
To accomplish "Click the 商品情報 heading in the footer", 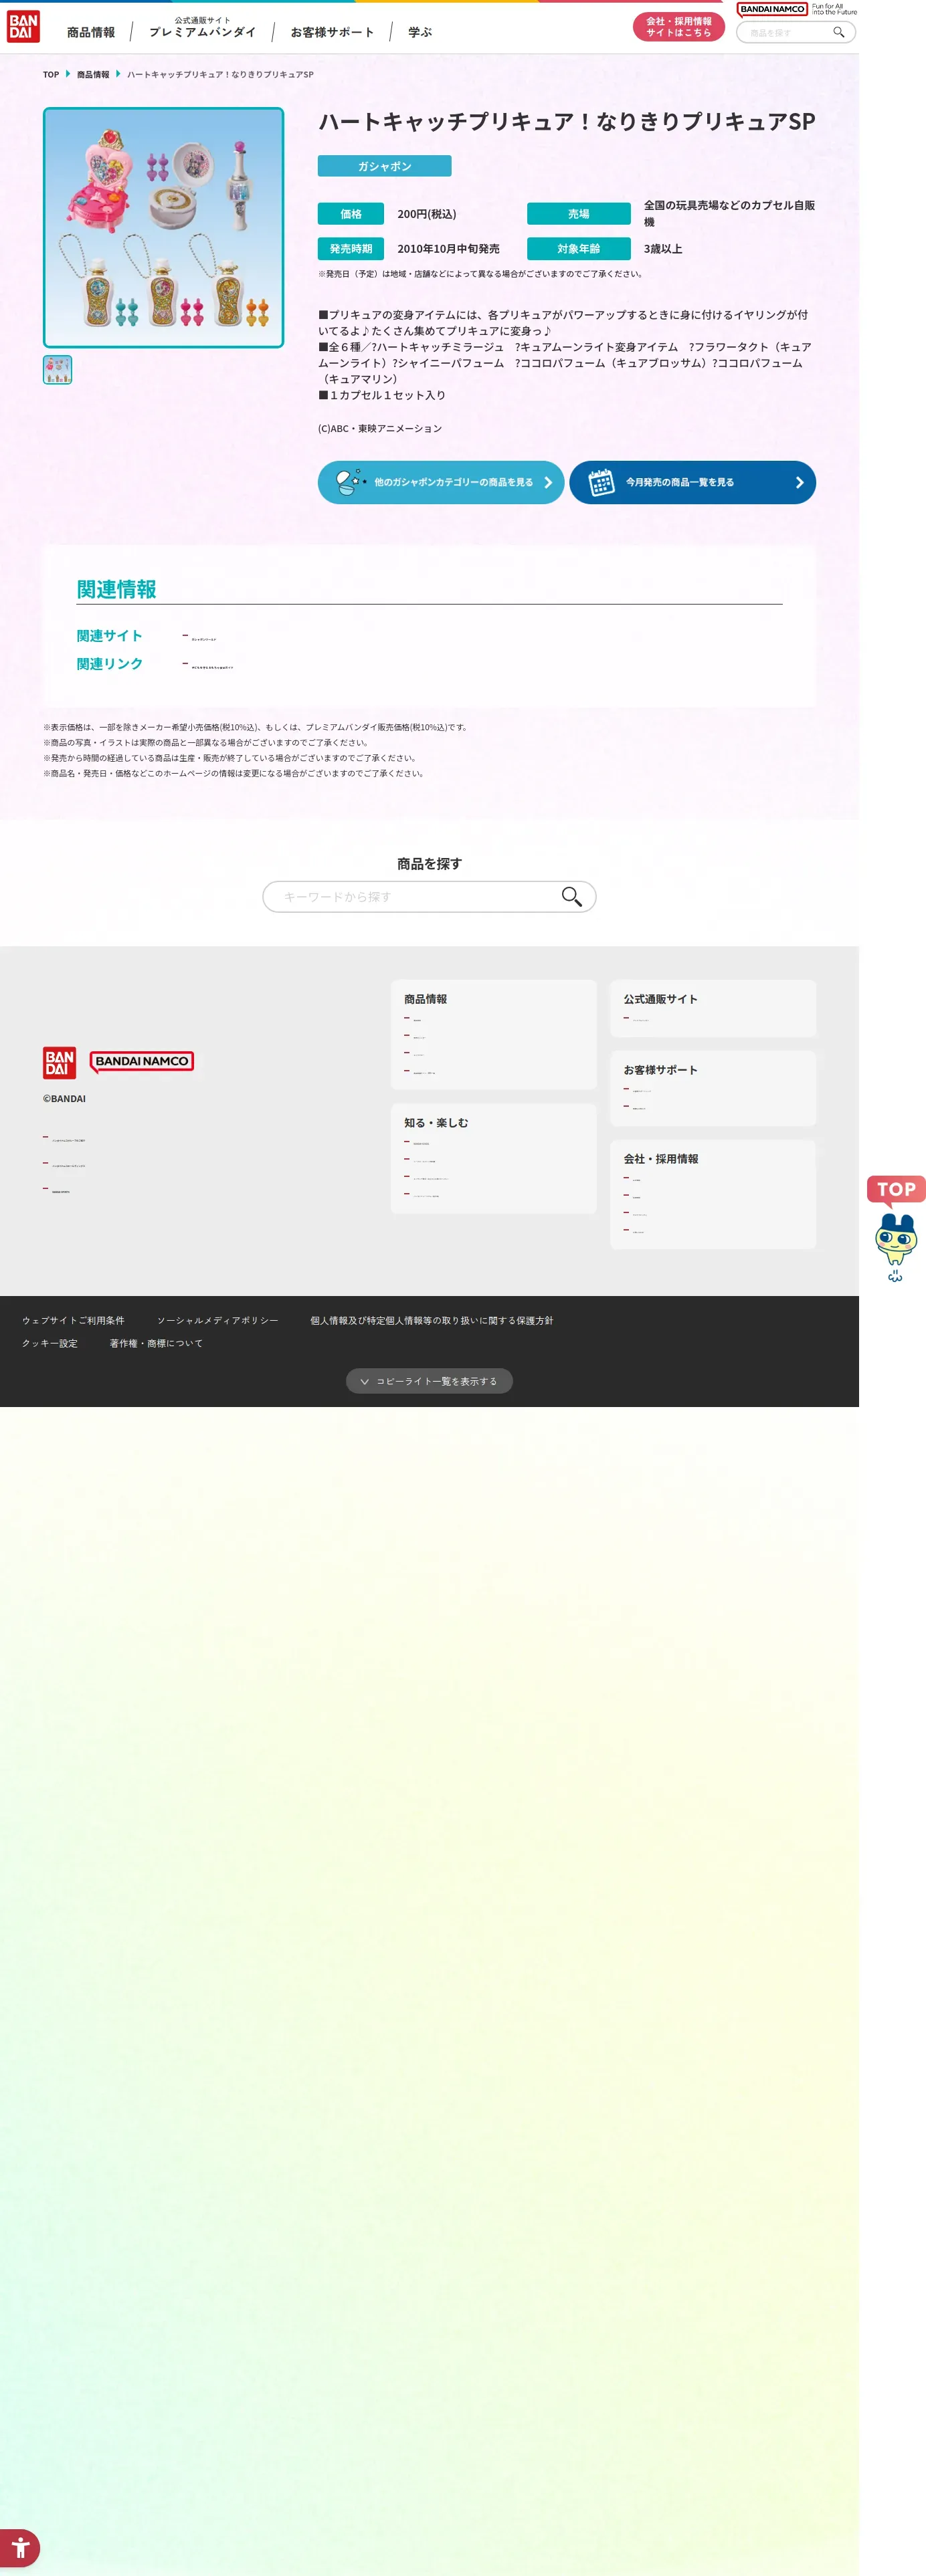I will 426,999.
